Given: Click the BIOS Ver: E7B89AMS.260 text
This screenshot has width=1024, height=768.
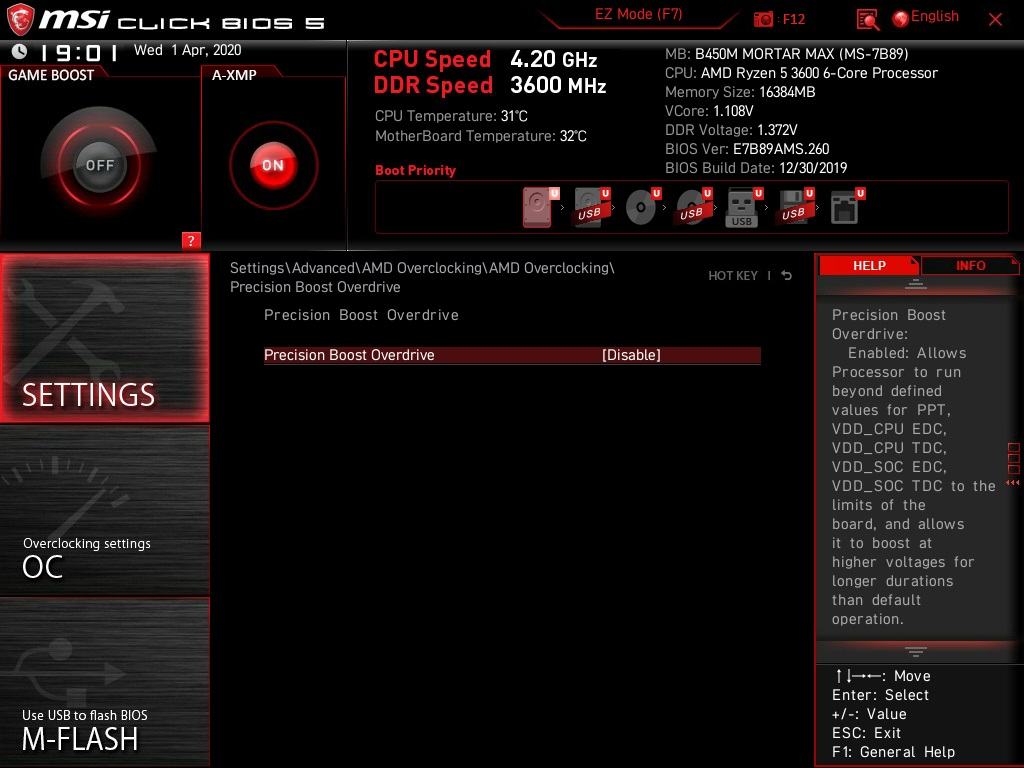Looking at the screenshot, I should tap(747, 149).
